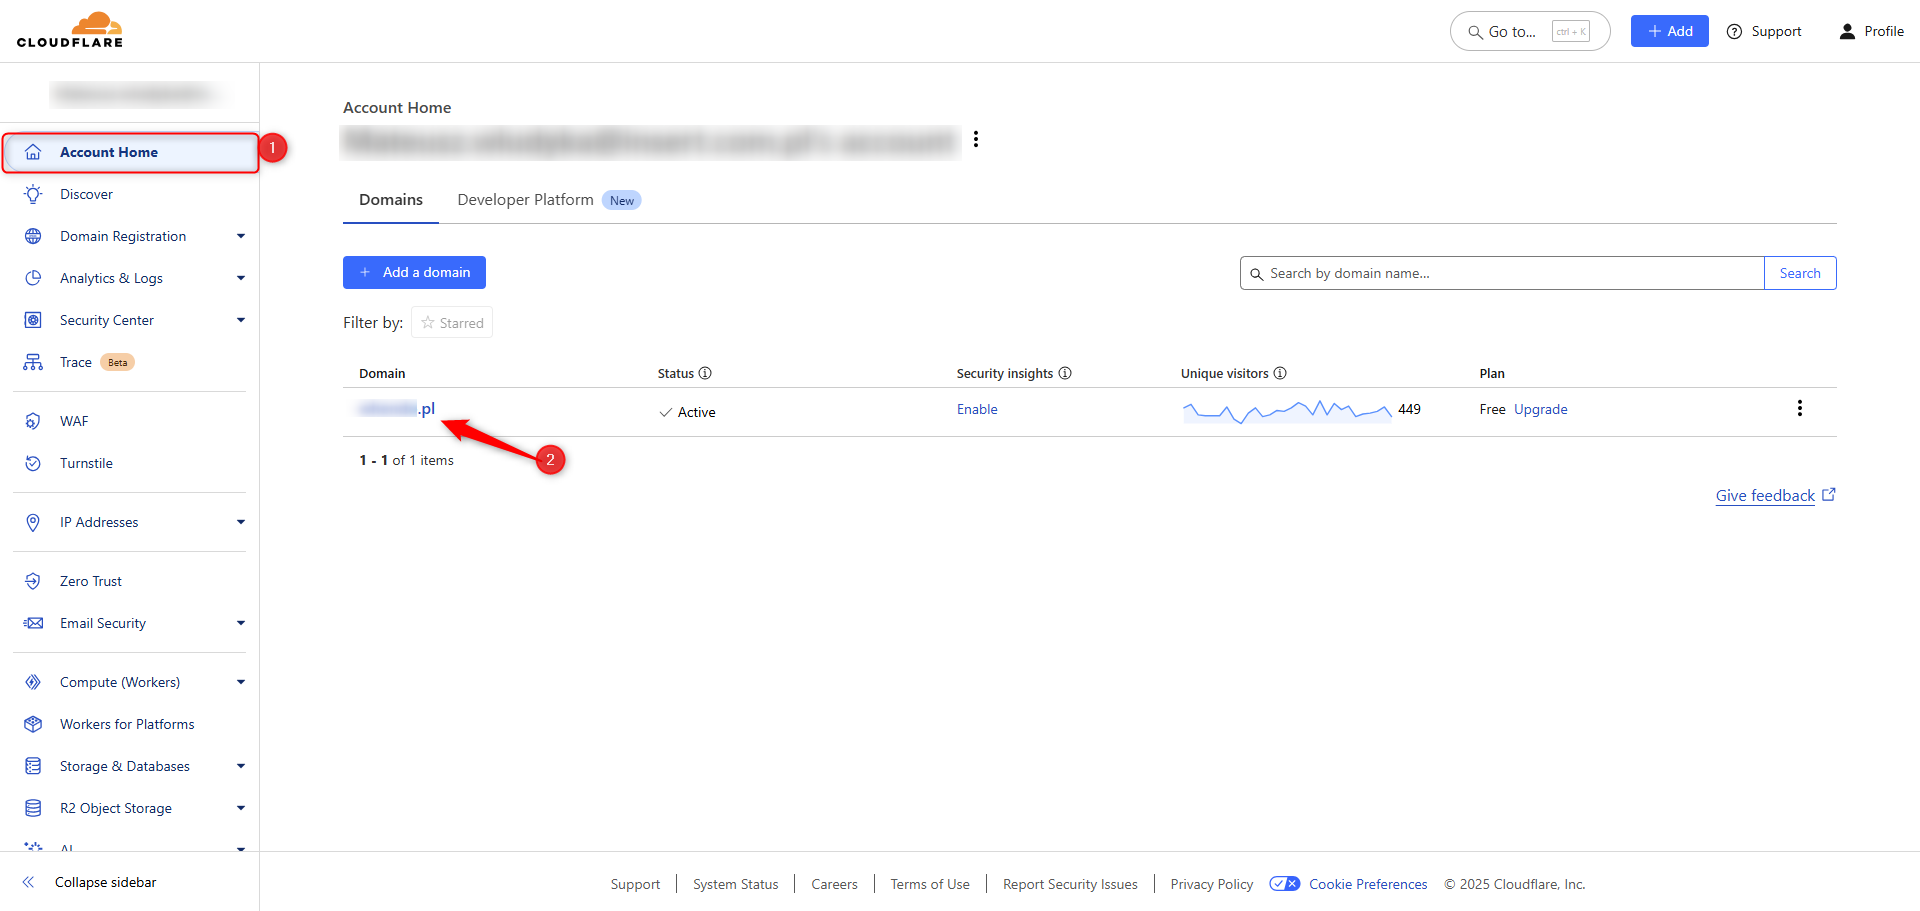Click the Collapse sidebar label
This screenshot has width=1920, height=911.
point(106,882)
